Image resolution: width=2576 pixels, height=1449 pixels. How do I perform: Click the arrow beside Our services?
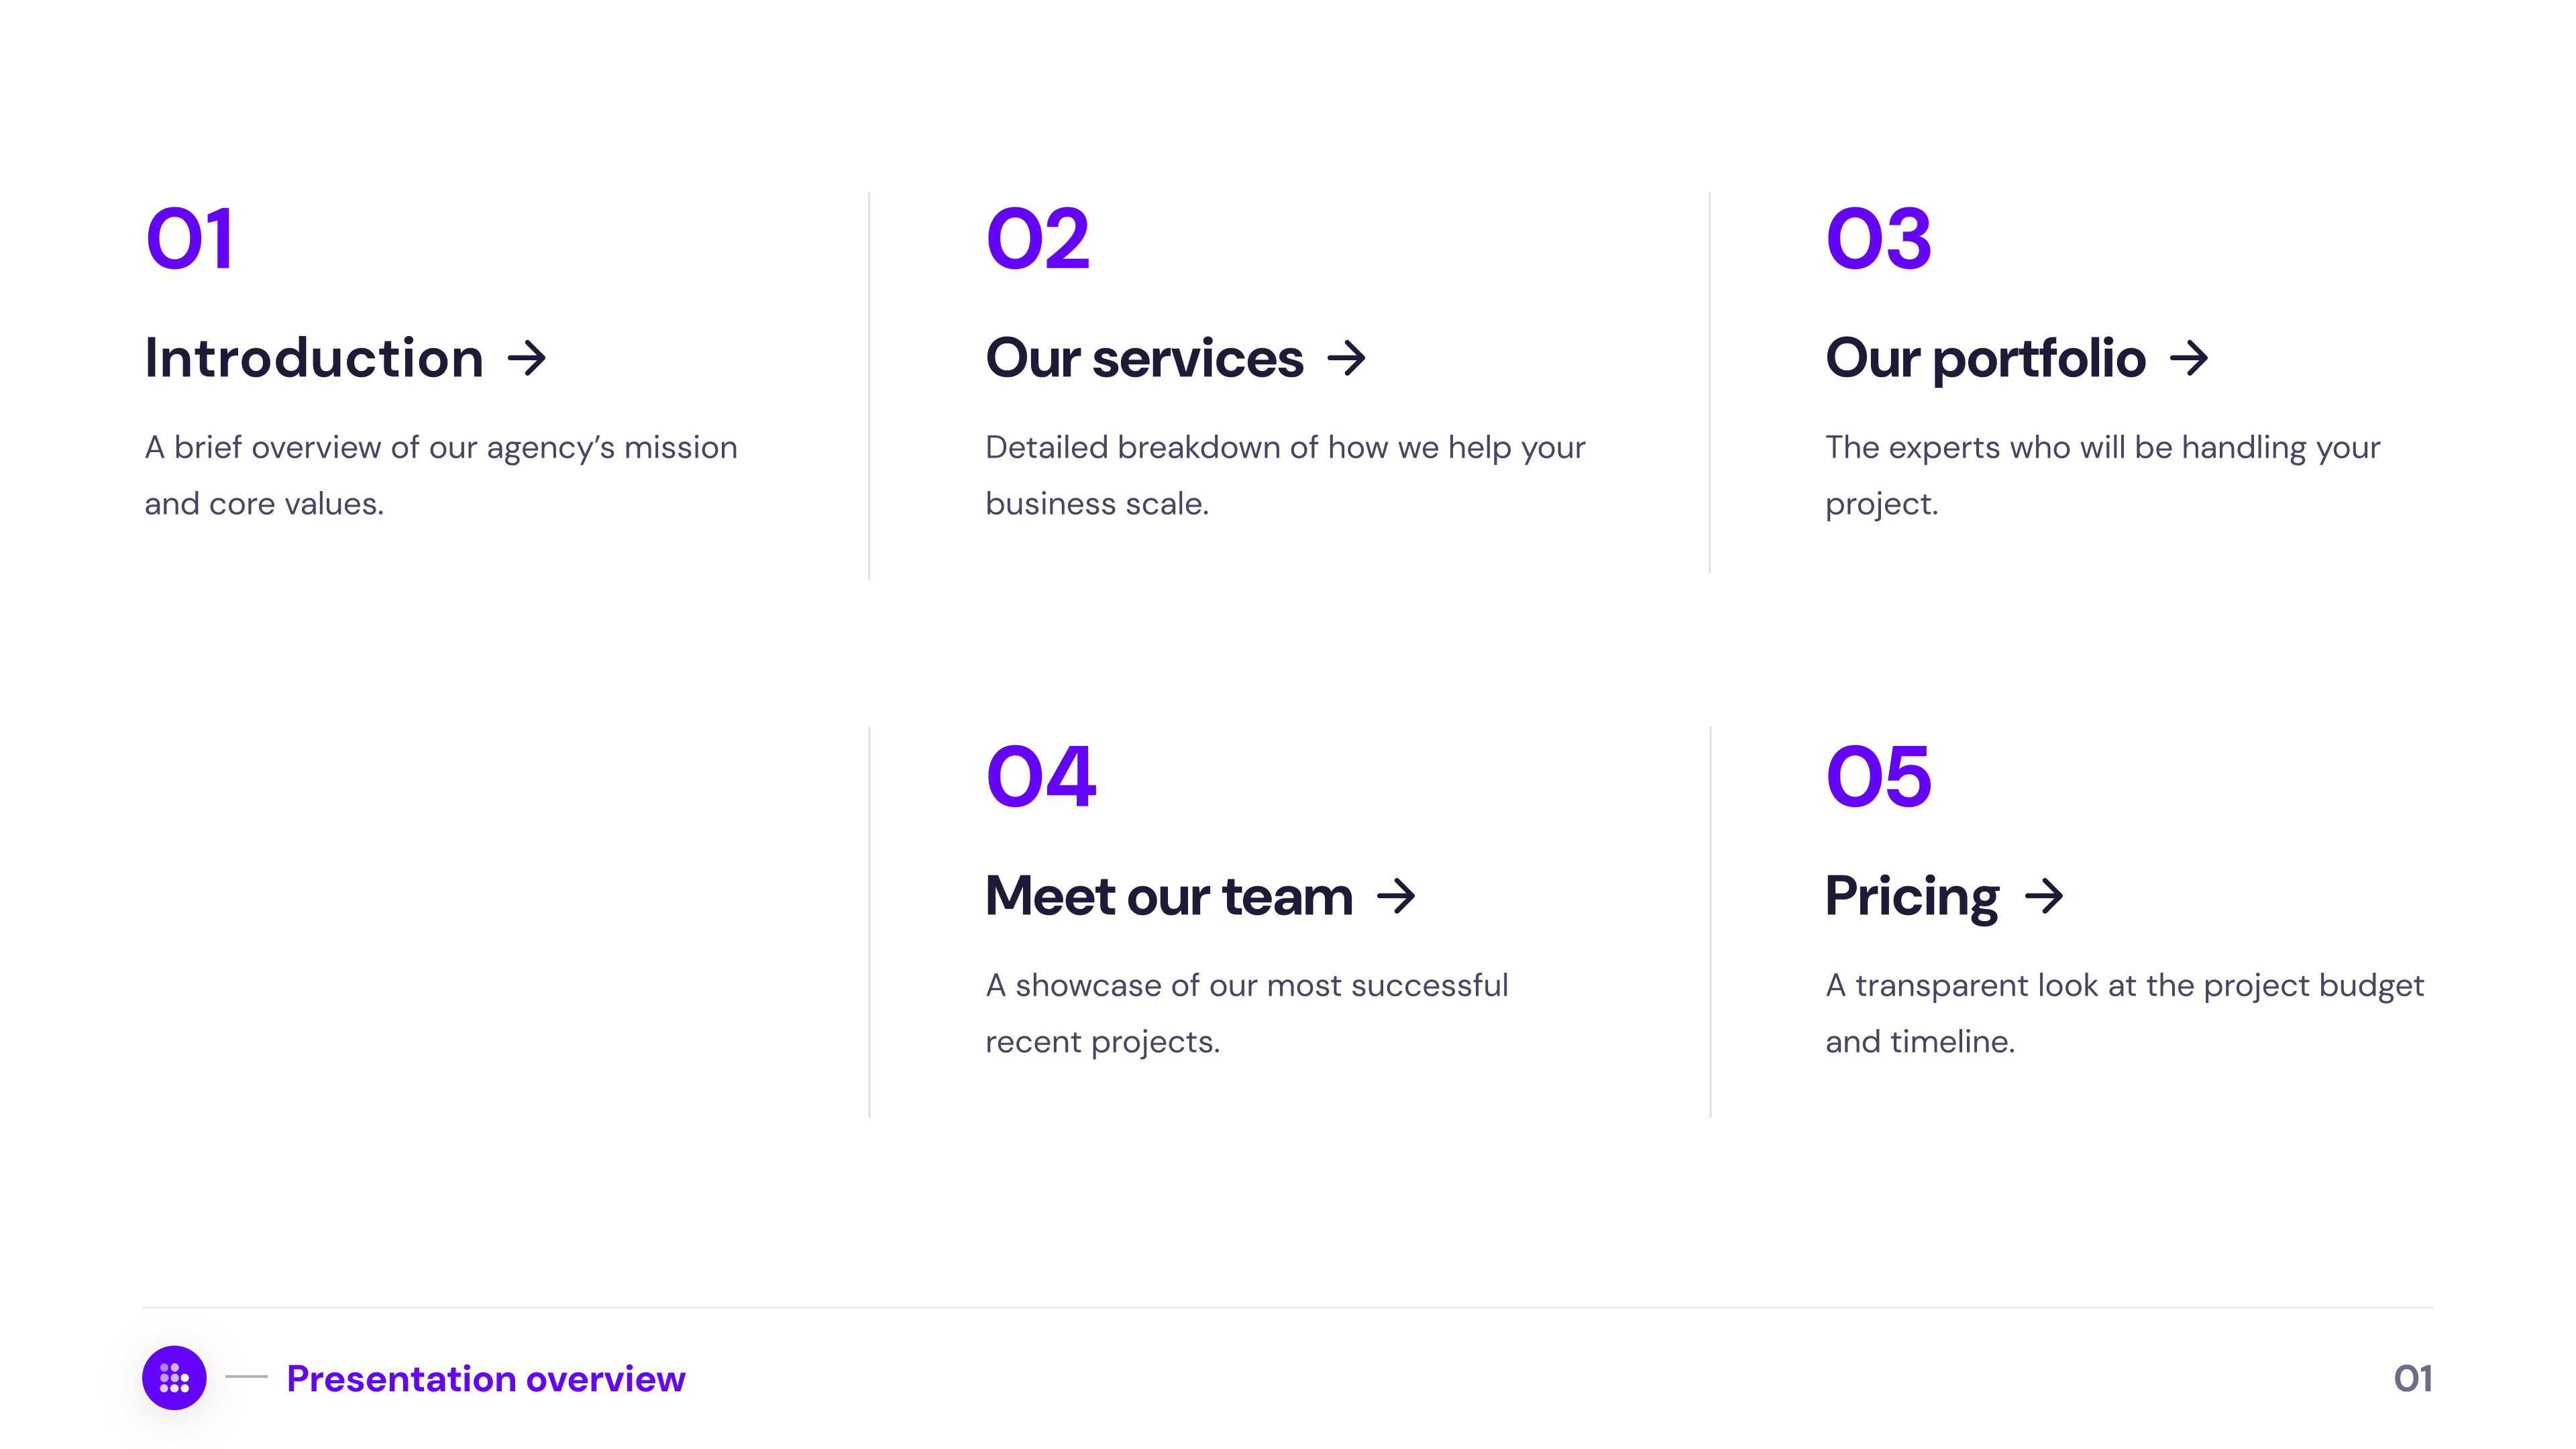(1347, 358)
